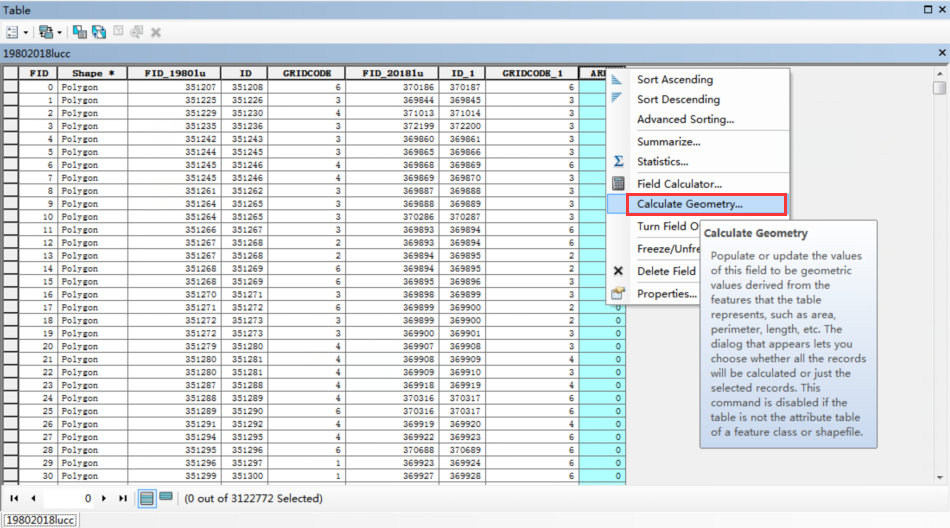This screenshot has height=528, width=950.
Task: Click the FID_1980lu column header
Action: click(174, 73)
